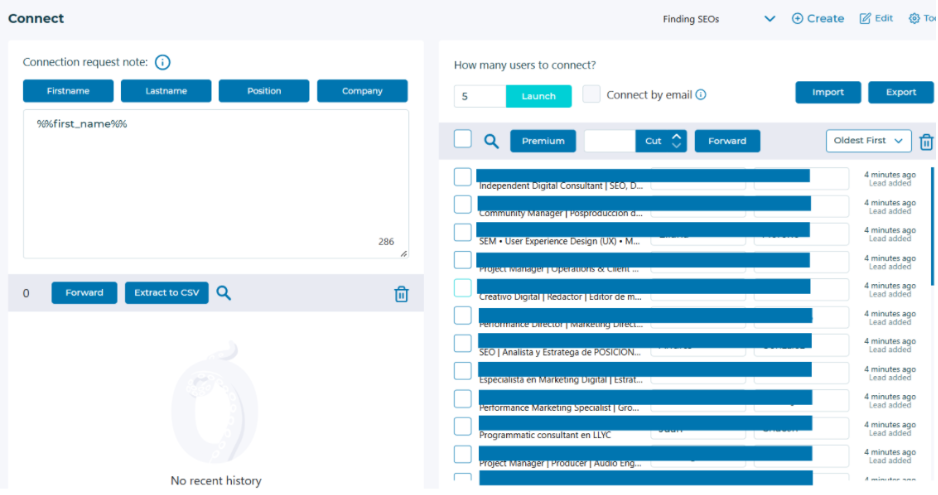Click the search magnifier in leads toolbar
The image size is (938, 495).
(x=491, y=141)
